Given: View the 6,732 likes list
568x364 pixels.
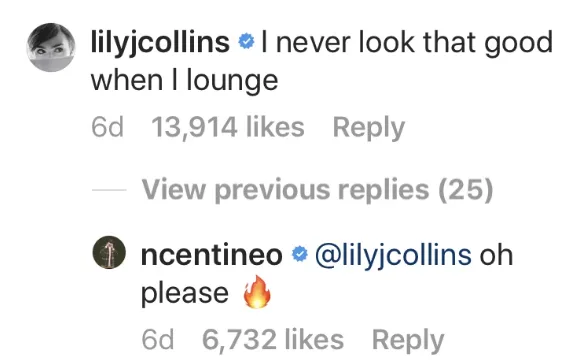Looking at the screenshot, I should click(273, 340).
